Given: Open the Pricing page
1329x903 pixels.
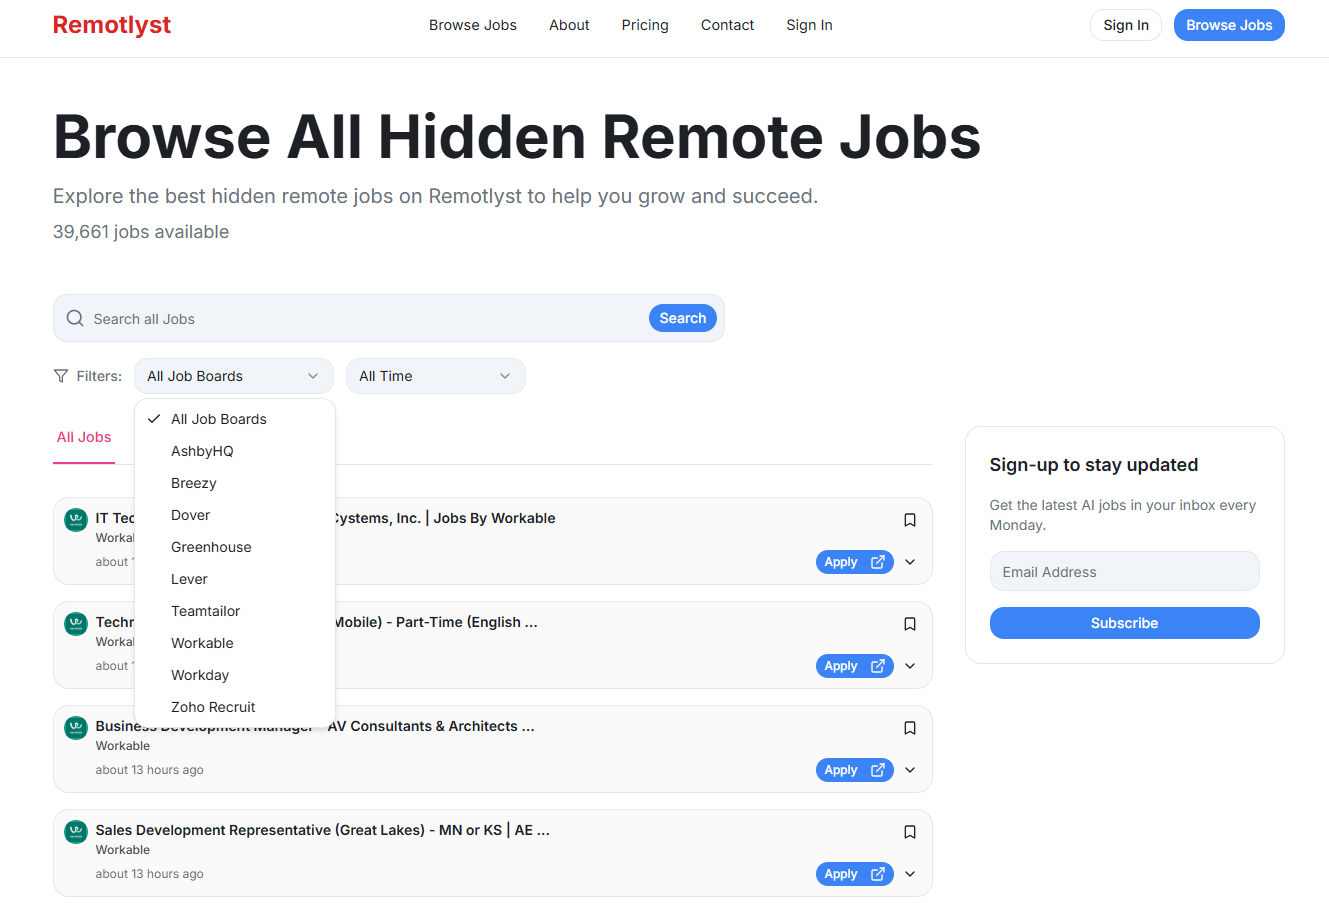Looking at the screenshot, I should (645, 25).
